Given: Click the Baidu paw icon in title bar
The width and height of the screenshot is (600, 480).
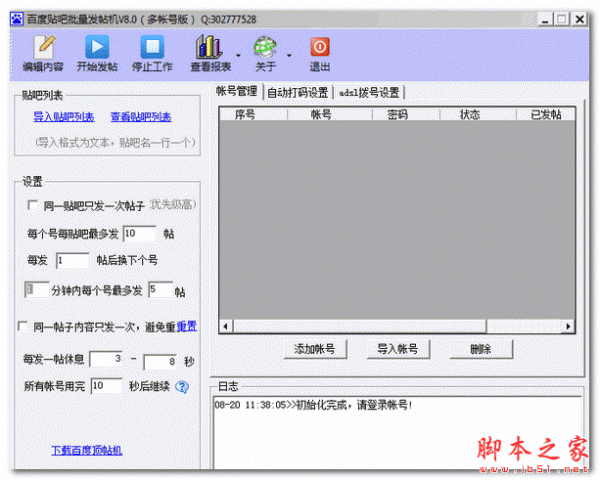Looking at the screenshot, I should coord(16,19).
